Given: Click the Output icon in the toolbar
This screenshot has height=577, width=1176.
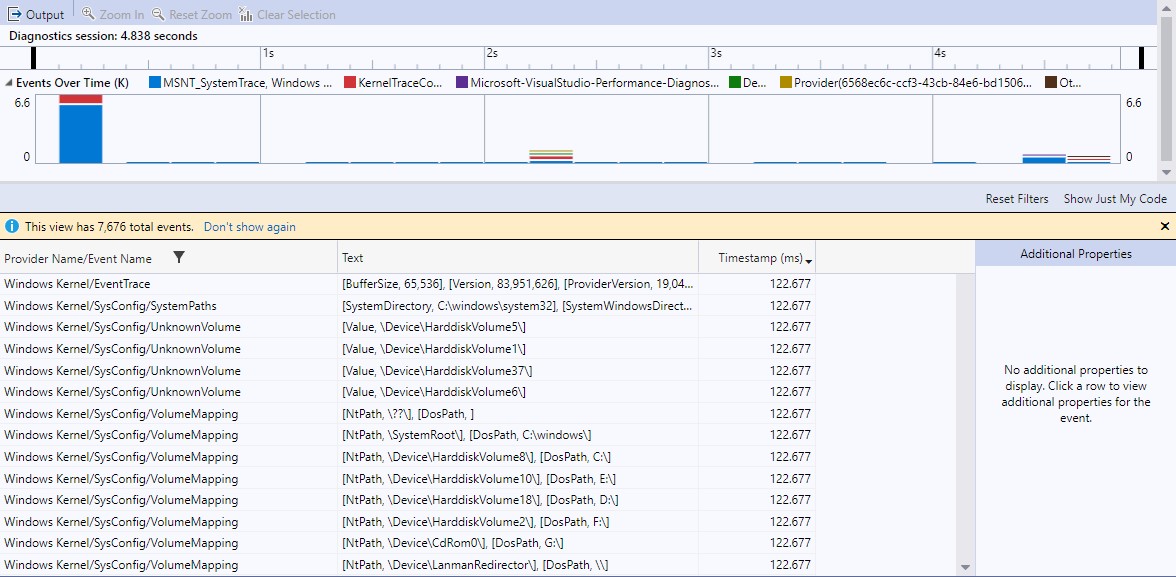Looking at the screenshot, I should (13, 13).
